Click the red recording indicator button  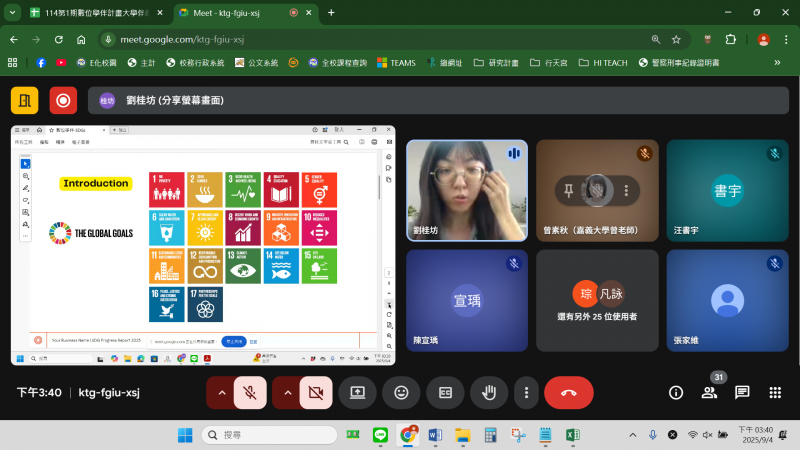(64, 100)
